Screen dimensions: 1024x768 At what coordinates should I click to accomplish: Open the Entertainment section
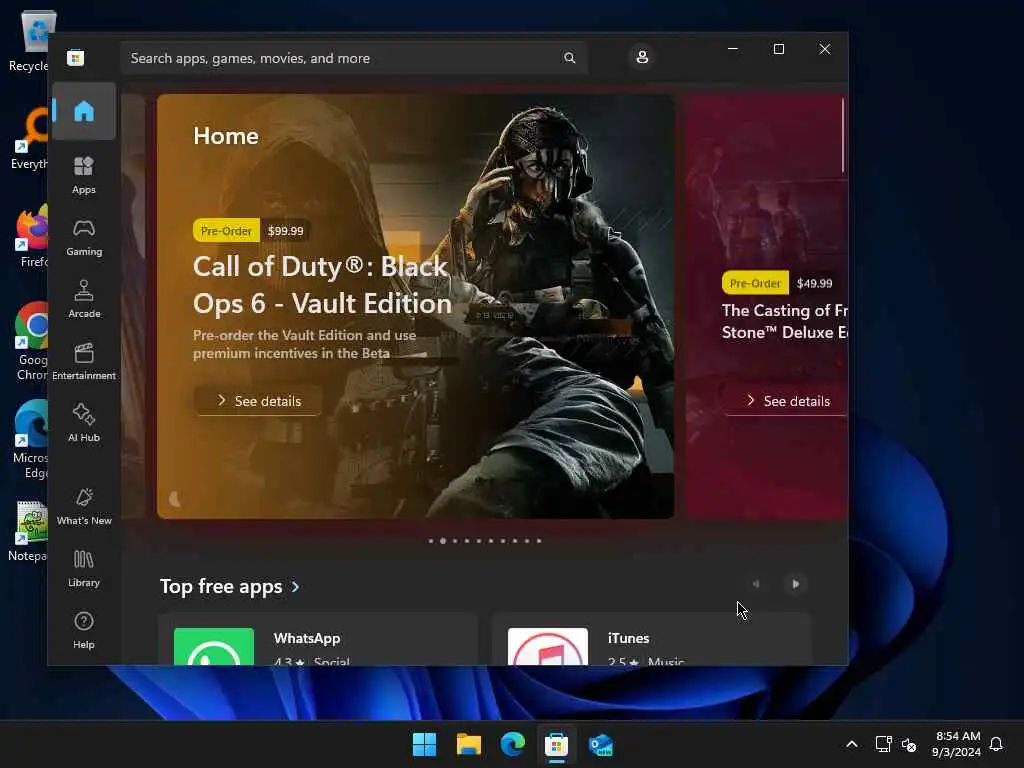coord(84,361)
